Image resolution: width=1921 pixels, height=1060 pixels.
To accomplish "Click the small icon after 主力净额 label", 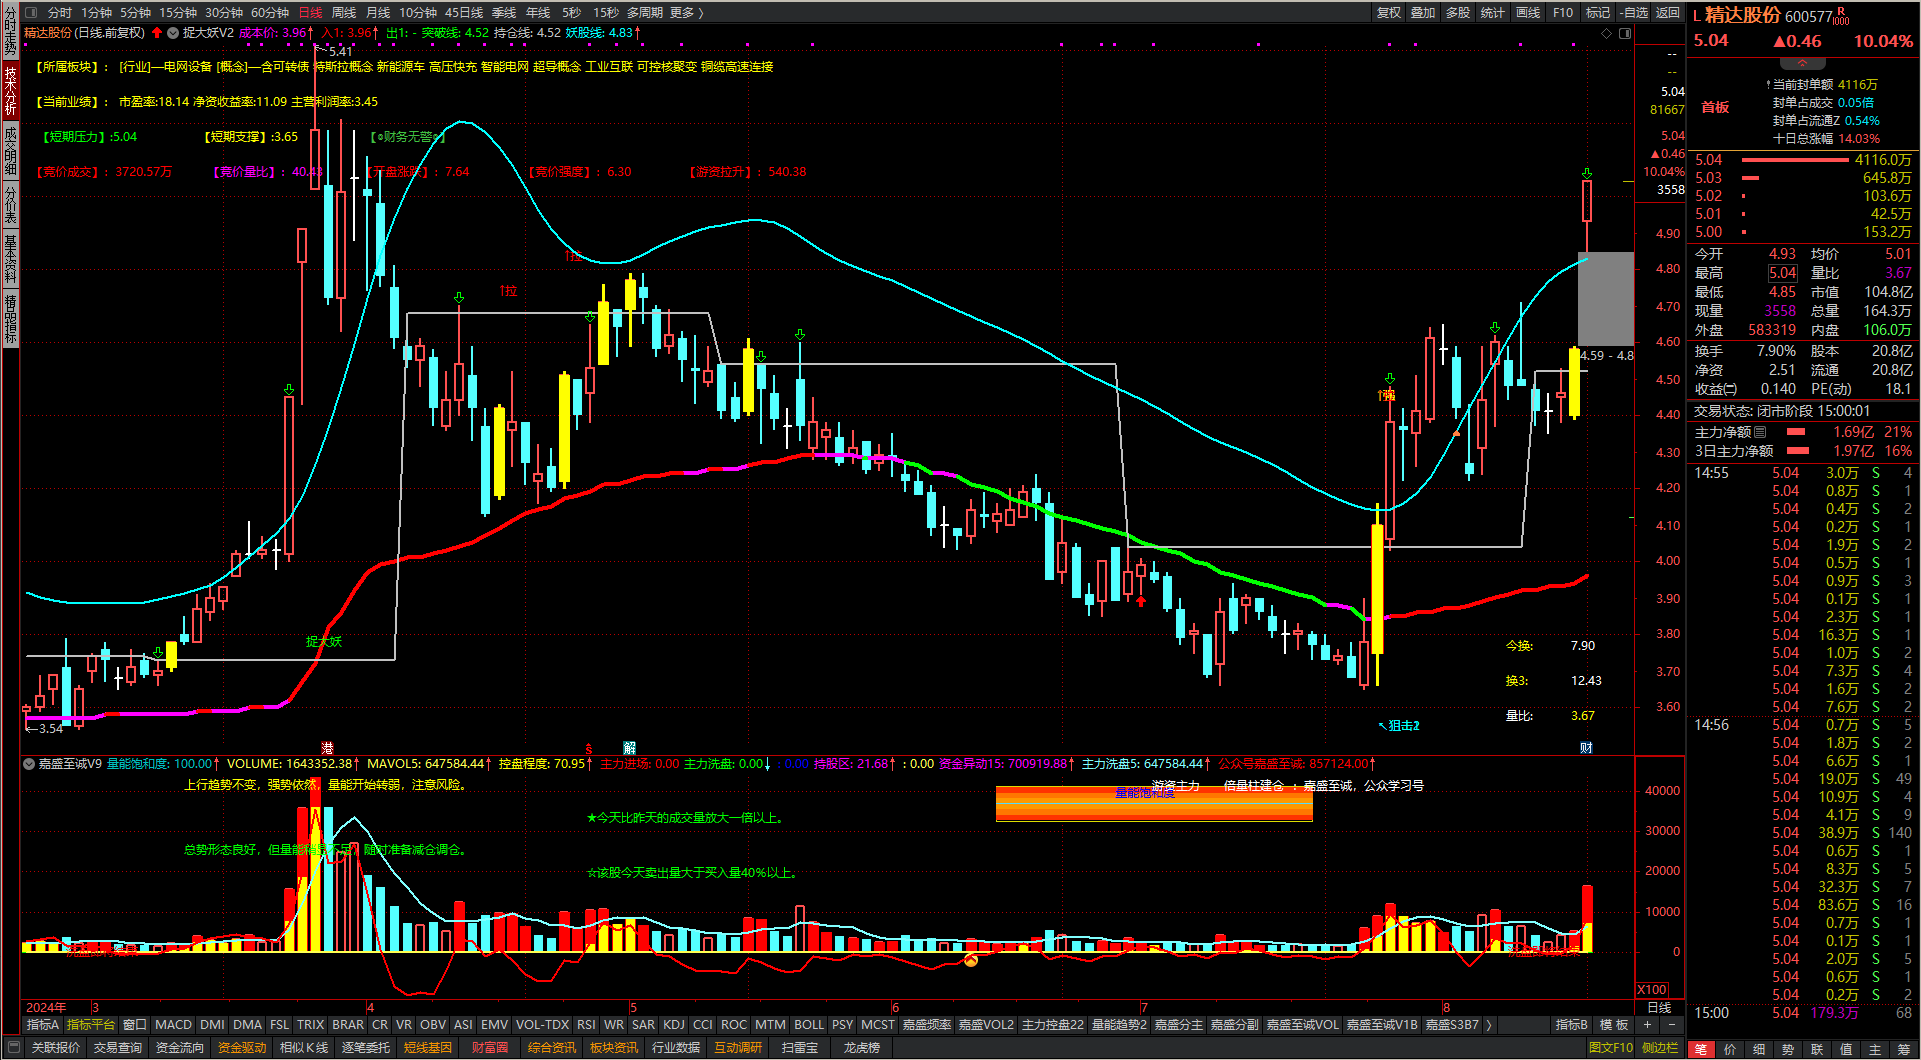I will (1761, 432).
